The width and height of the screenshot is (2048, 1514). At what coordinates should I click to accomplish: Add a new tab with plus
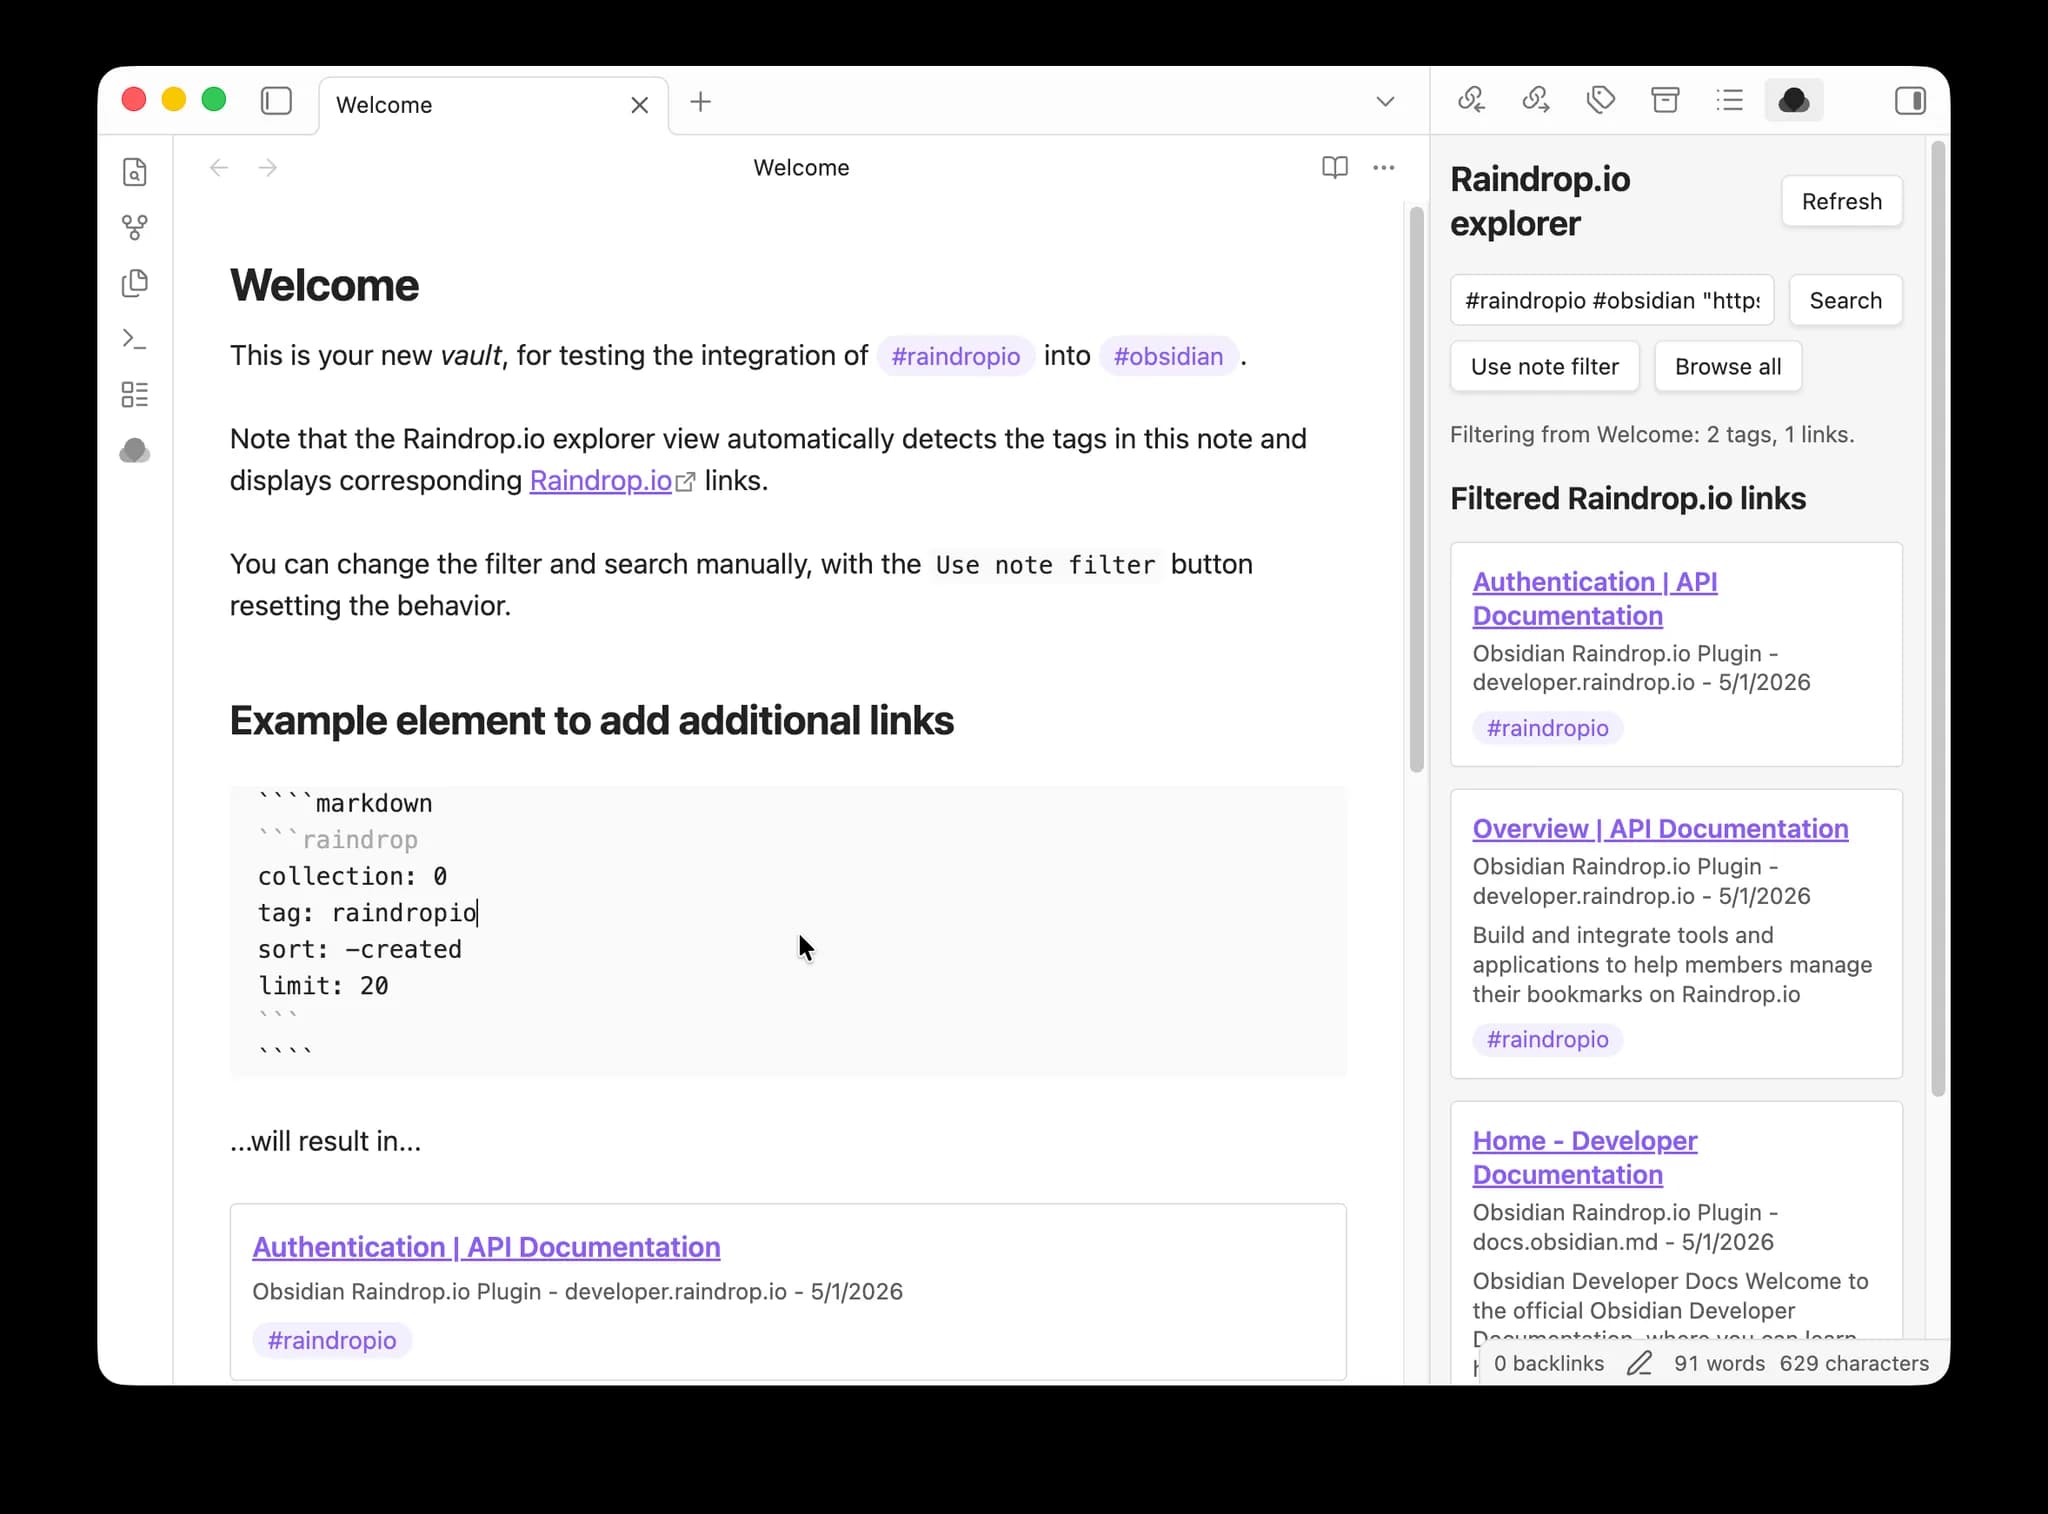point(701,102)
